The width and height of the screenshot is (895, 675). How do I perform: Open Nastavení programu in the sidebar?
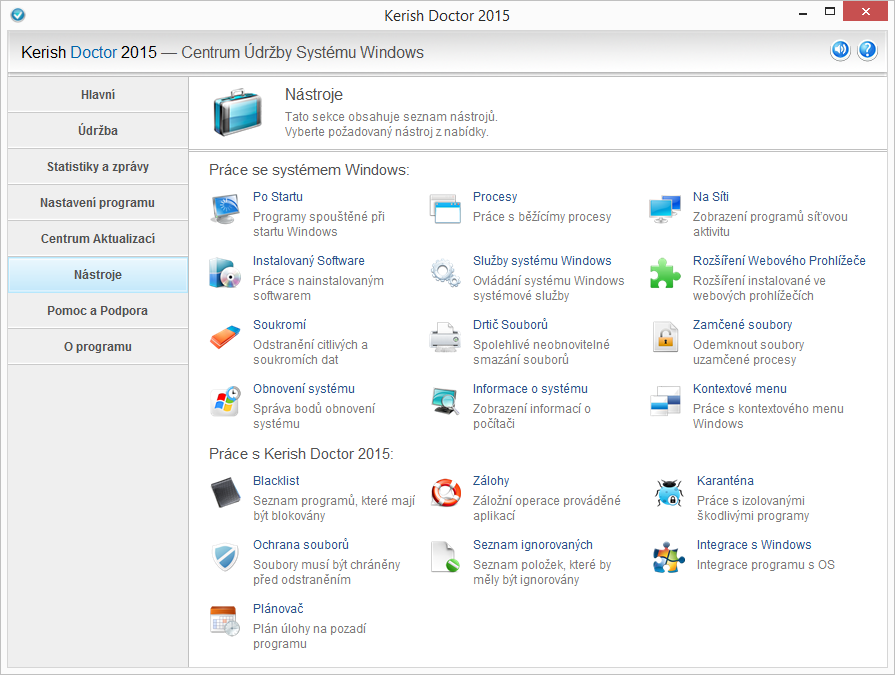pos(98,203)
